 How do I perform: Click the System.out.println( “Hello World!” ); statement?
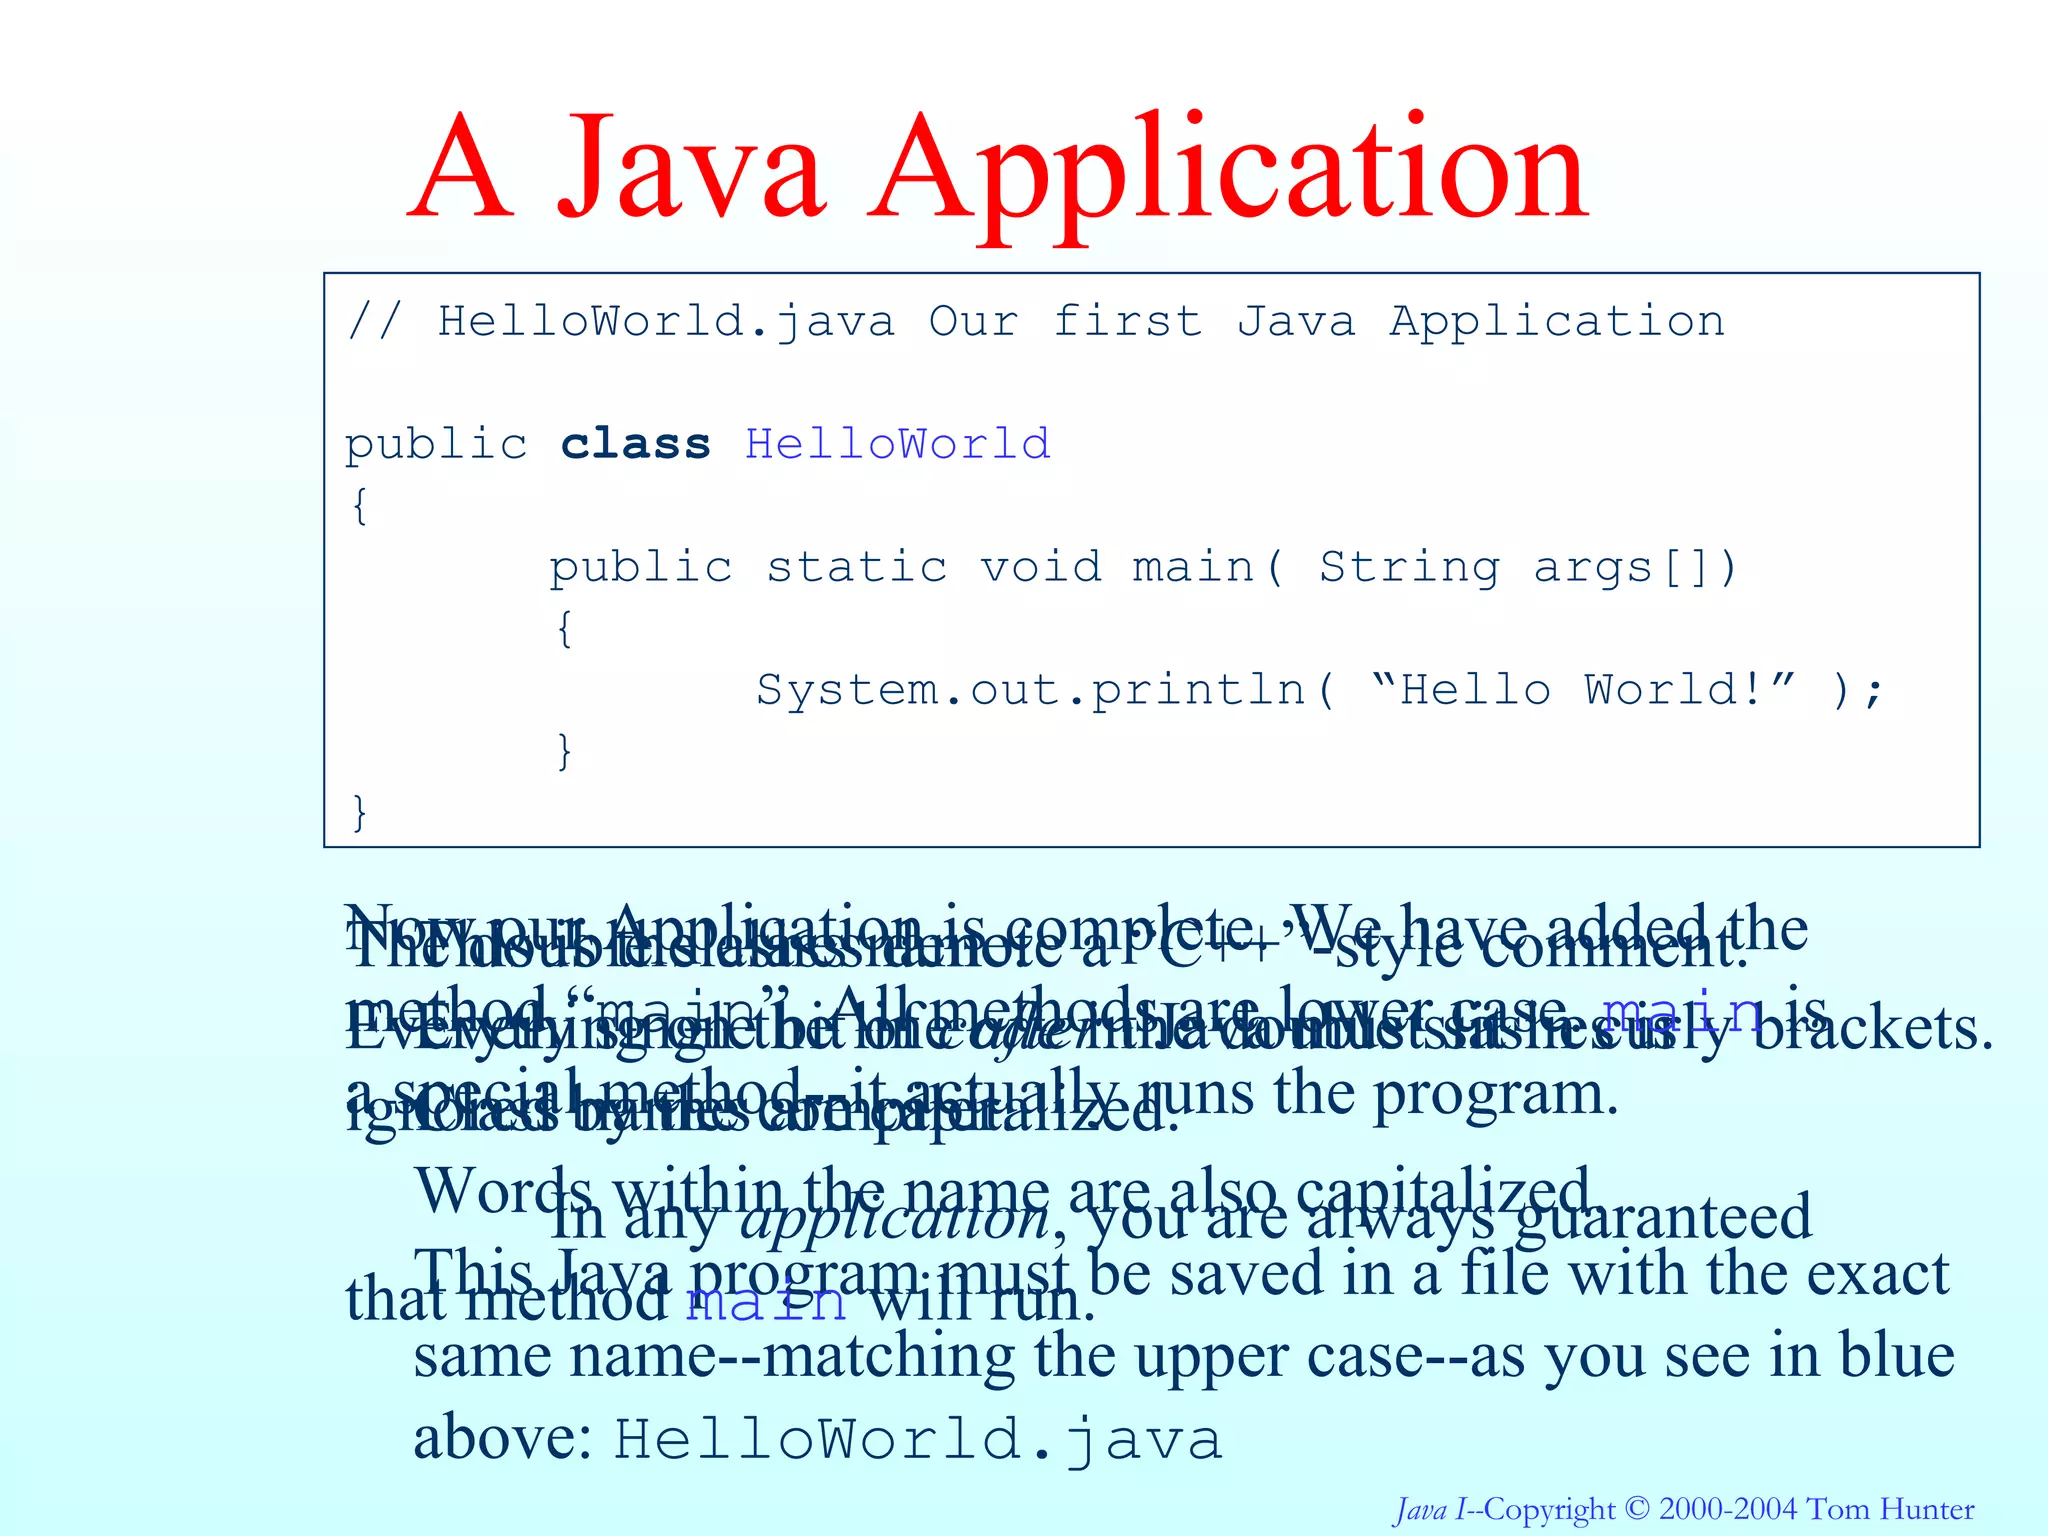1320,691
